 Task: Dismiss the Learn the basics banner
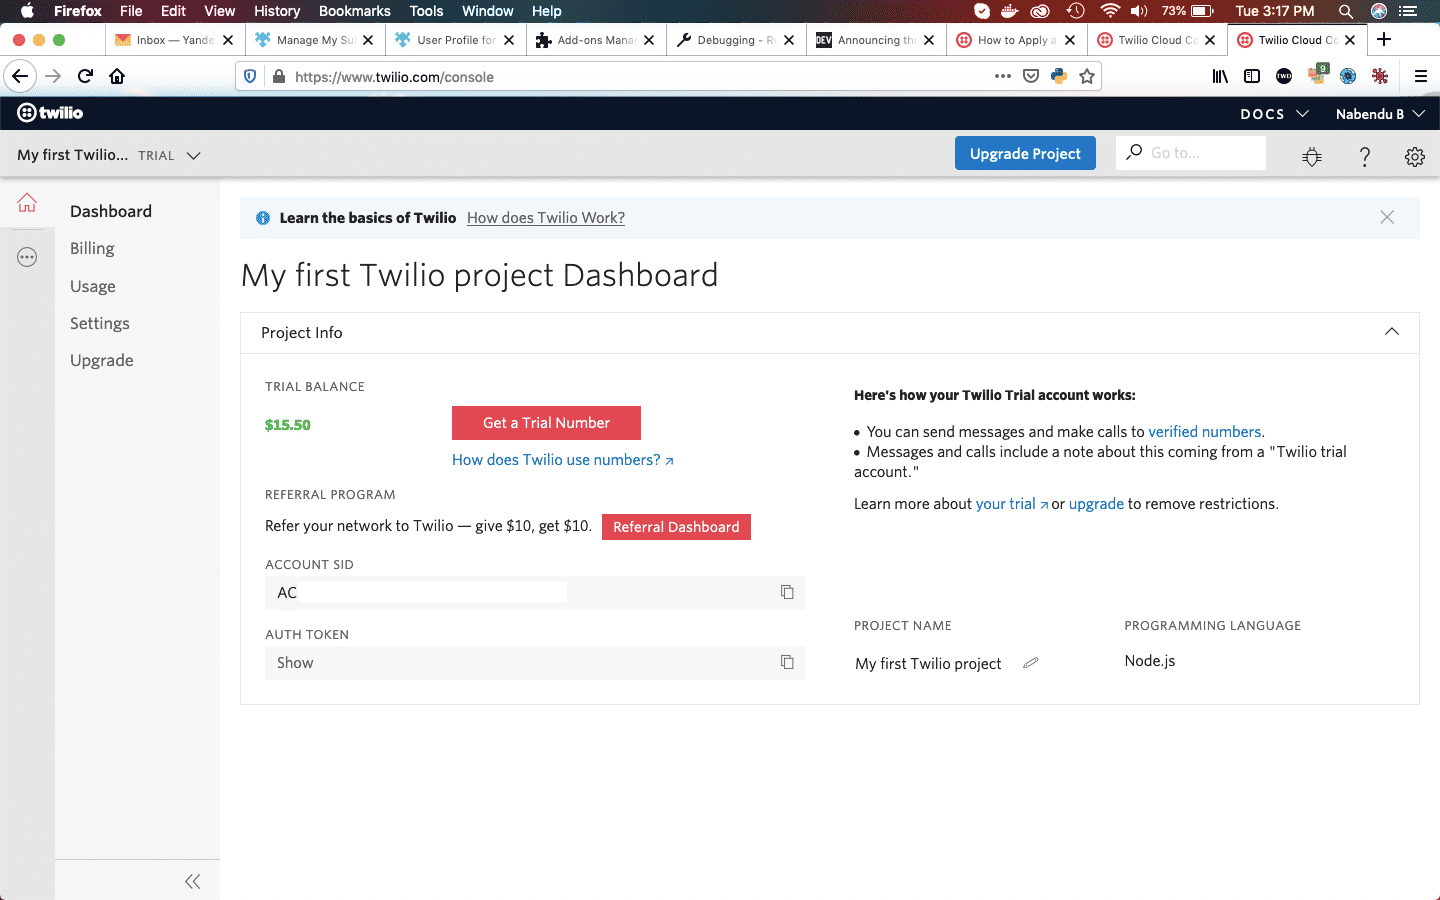(1387, 217)
